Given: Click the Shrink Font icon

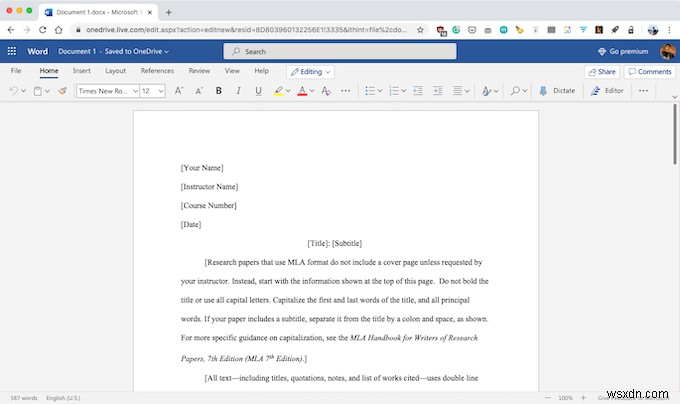Looking at the screenshot, I should pos(199,91).
